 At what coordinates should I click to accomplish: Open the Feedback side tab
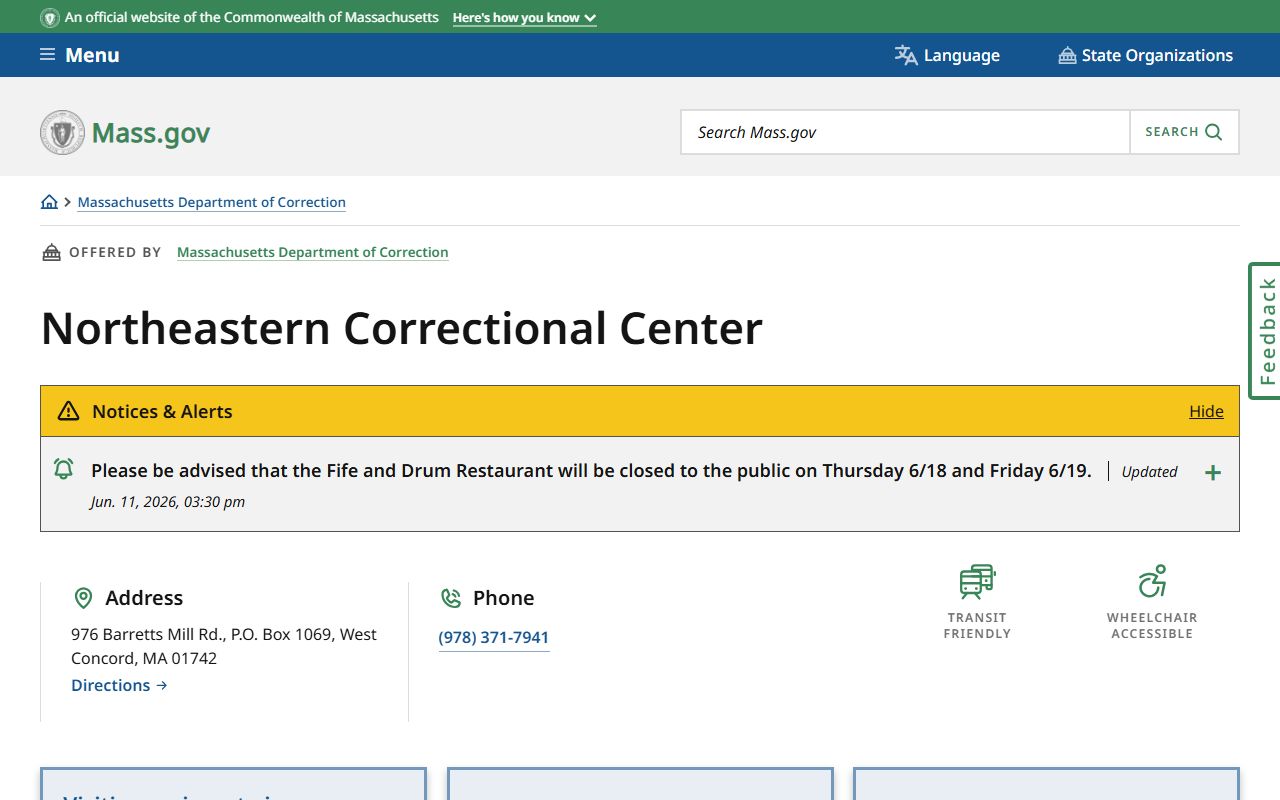point(1265,331)
